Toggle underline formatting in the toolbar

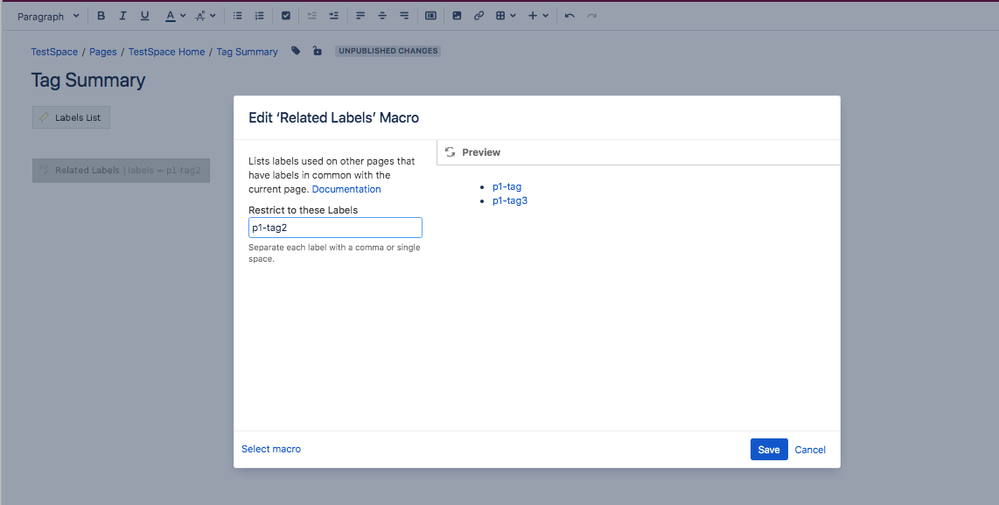coord(145,15)
